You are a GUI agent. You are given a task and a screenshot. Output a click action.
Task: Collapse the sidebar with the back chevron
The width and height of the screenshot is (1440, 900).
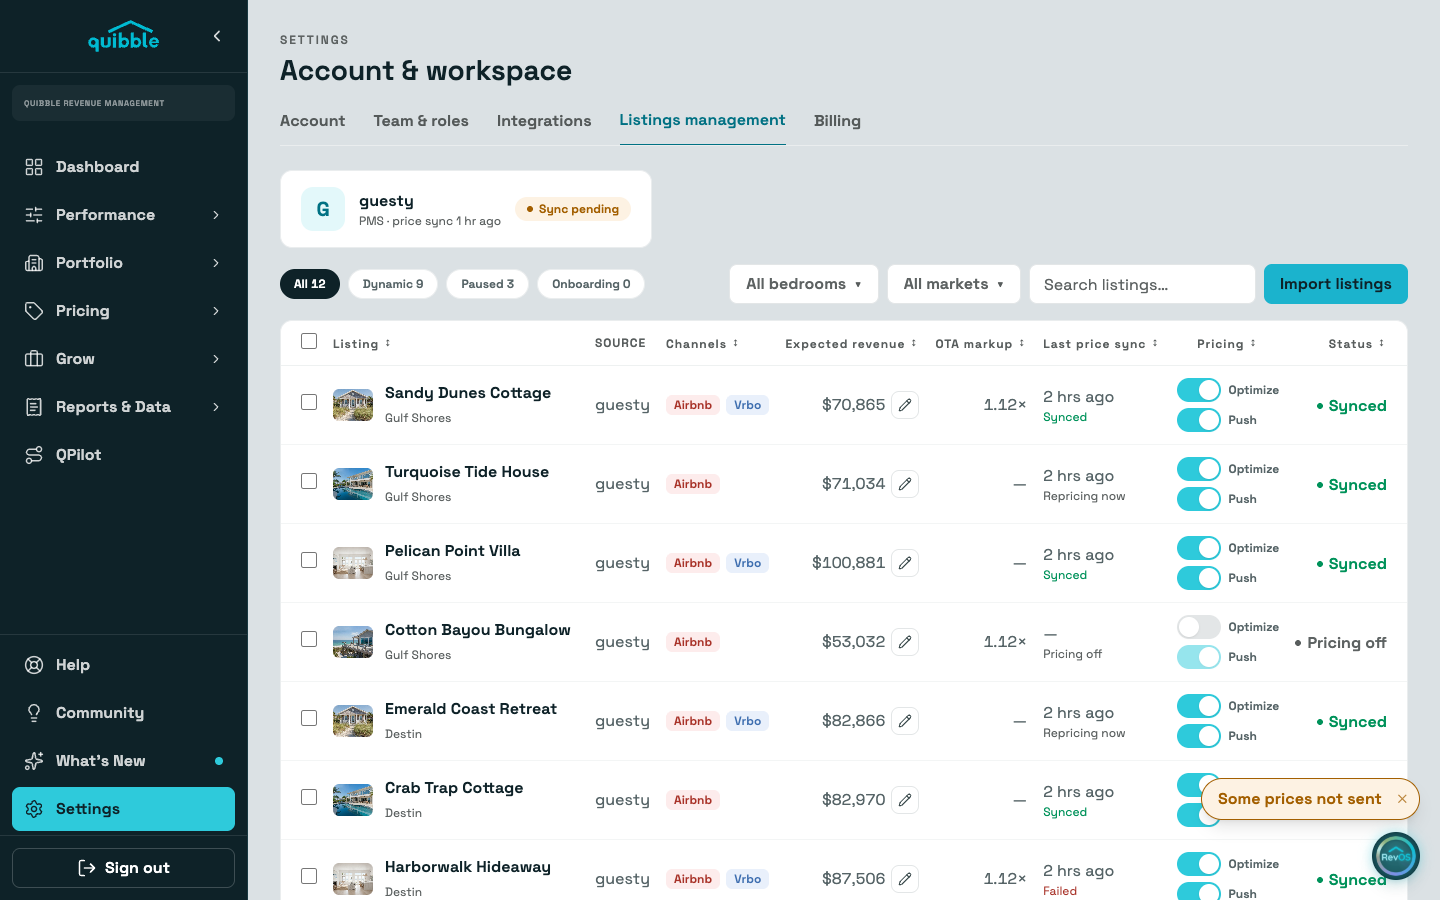pos(217,36)
